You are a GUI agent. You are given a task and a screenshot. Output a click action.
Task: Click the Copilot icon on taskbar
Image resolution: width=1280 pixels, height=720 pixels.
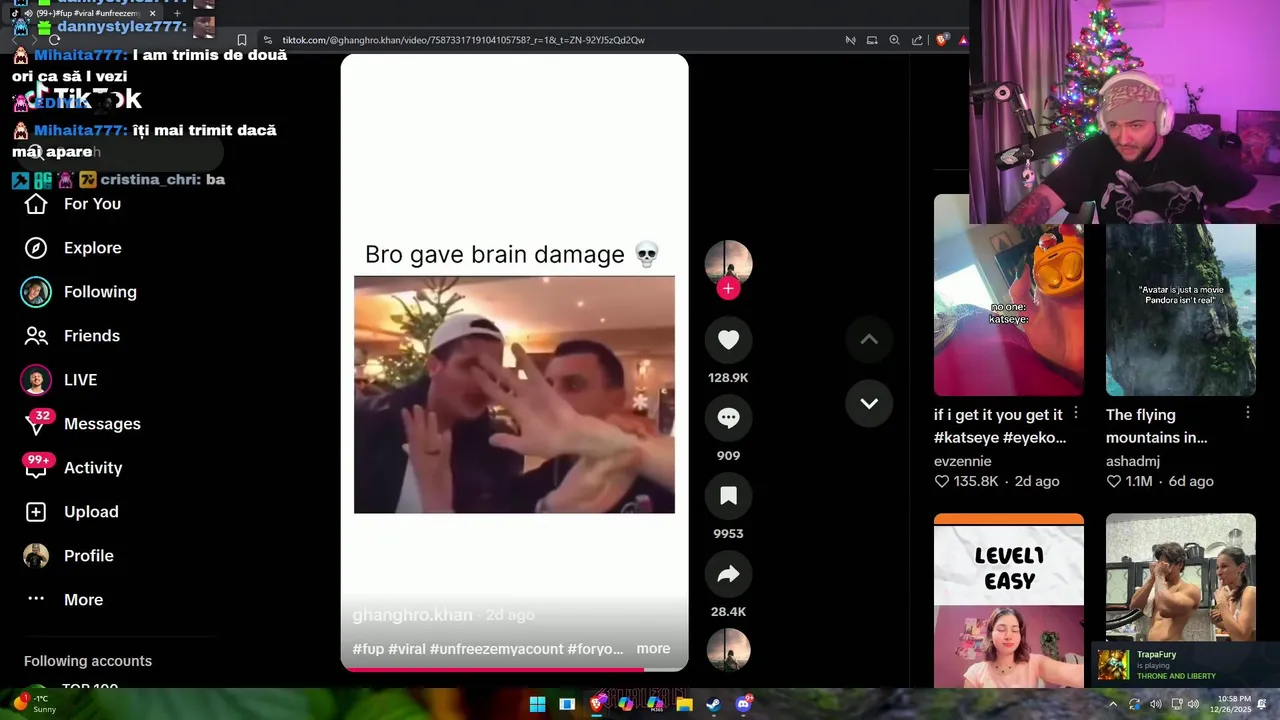pyautogui.click(x=626, y=704)
